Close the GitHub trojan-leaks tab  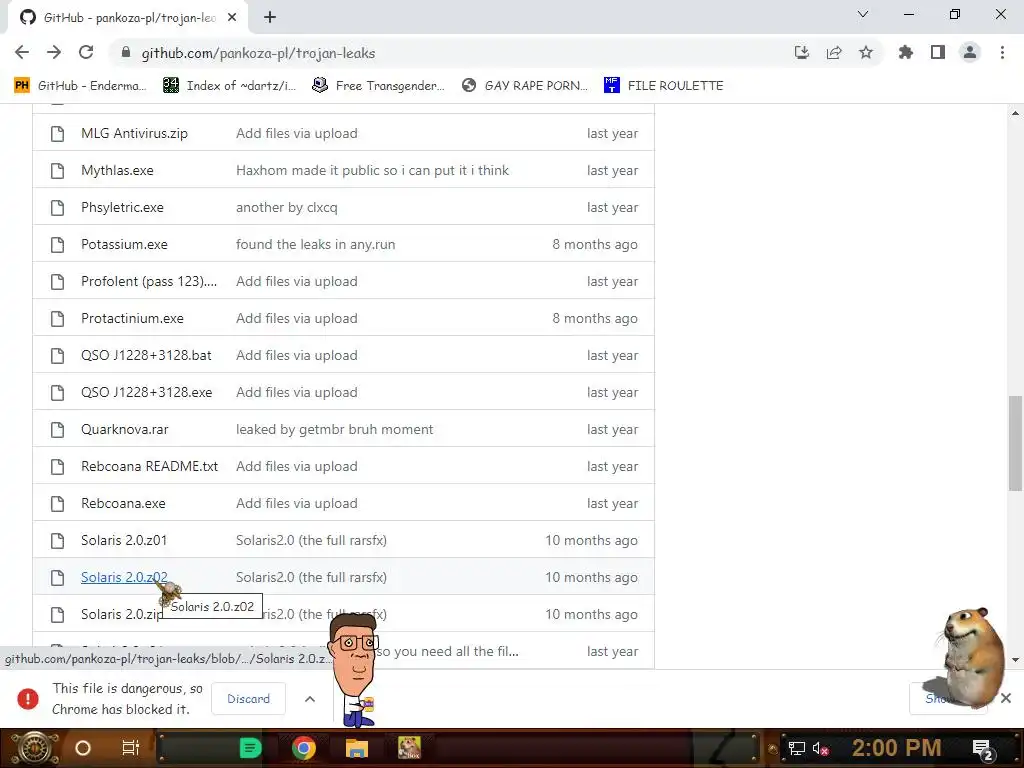(232, 18)
